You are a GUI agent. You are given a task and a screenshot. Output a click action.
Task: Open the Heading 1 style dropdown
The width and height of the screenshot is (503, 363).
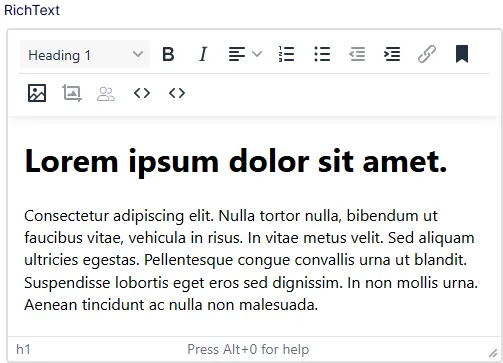(85, 55)
